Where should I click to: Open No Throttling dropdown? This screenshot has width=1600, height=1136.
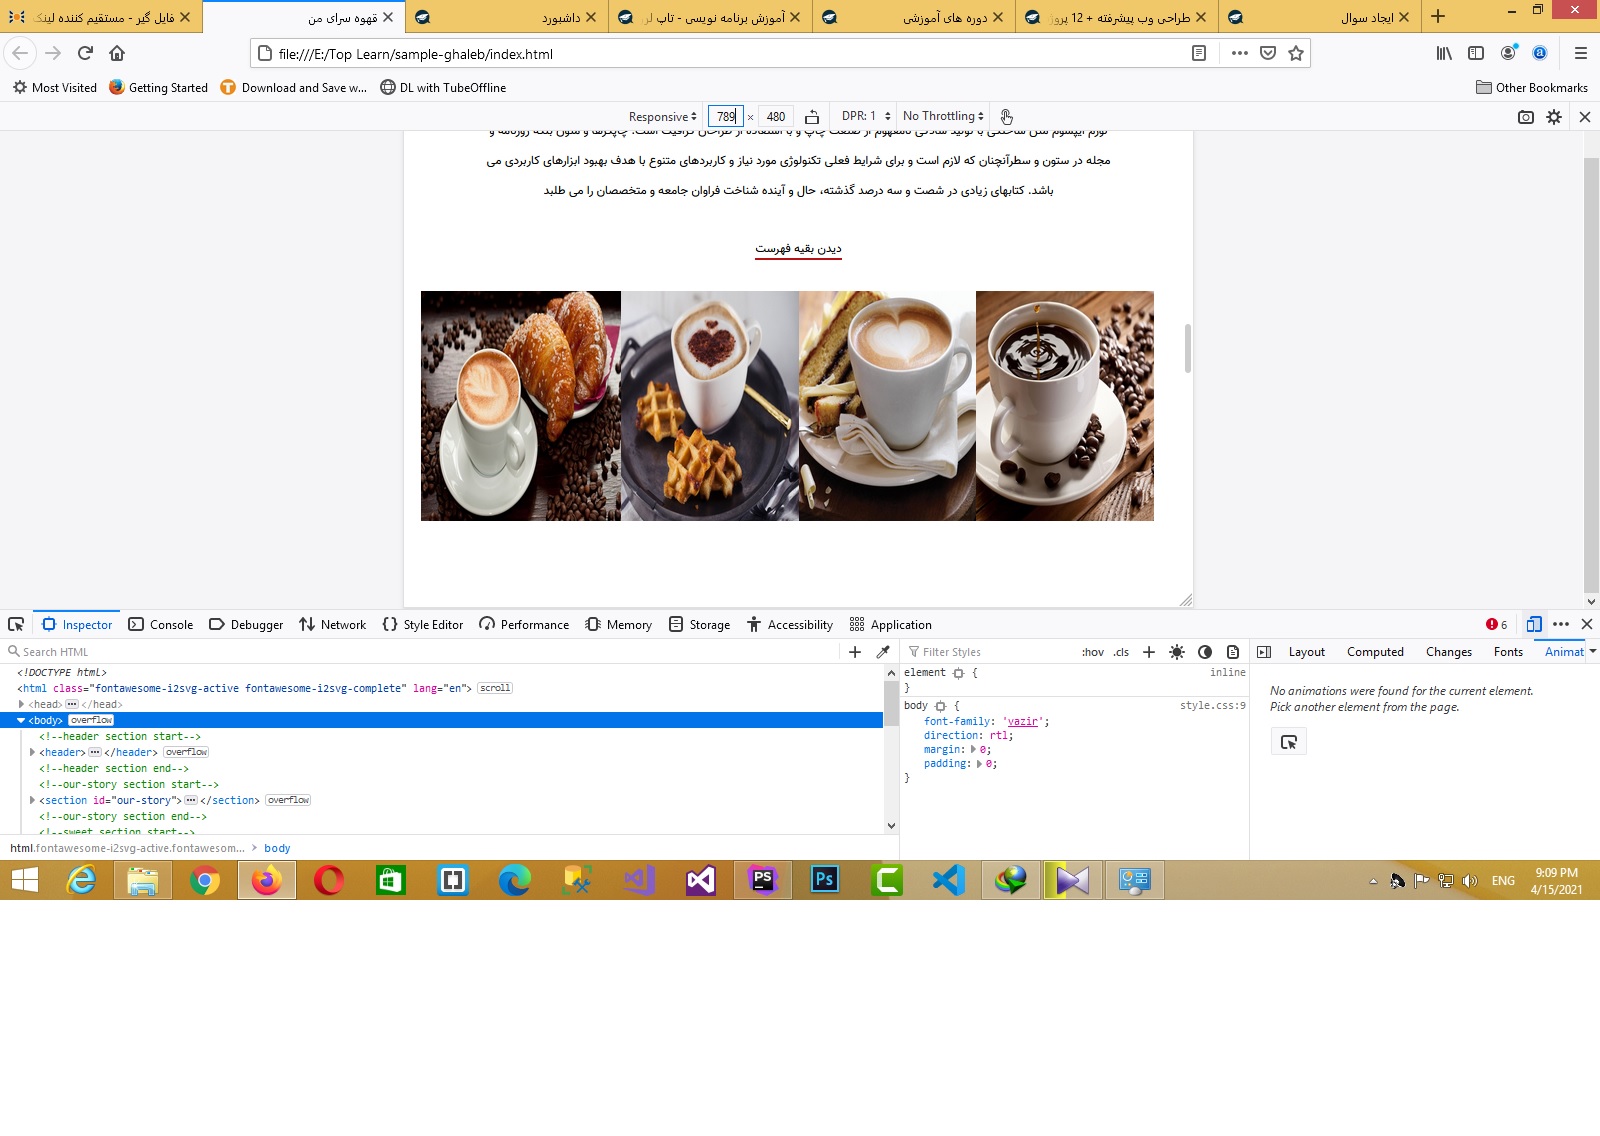coord(943,116)
